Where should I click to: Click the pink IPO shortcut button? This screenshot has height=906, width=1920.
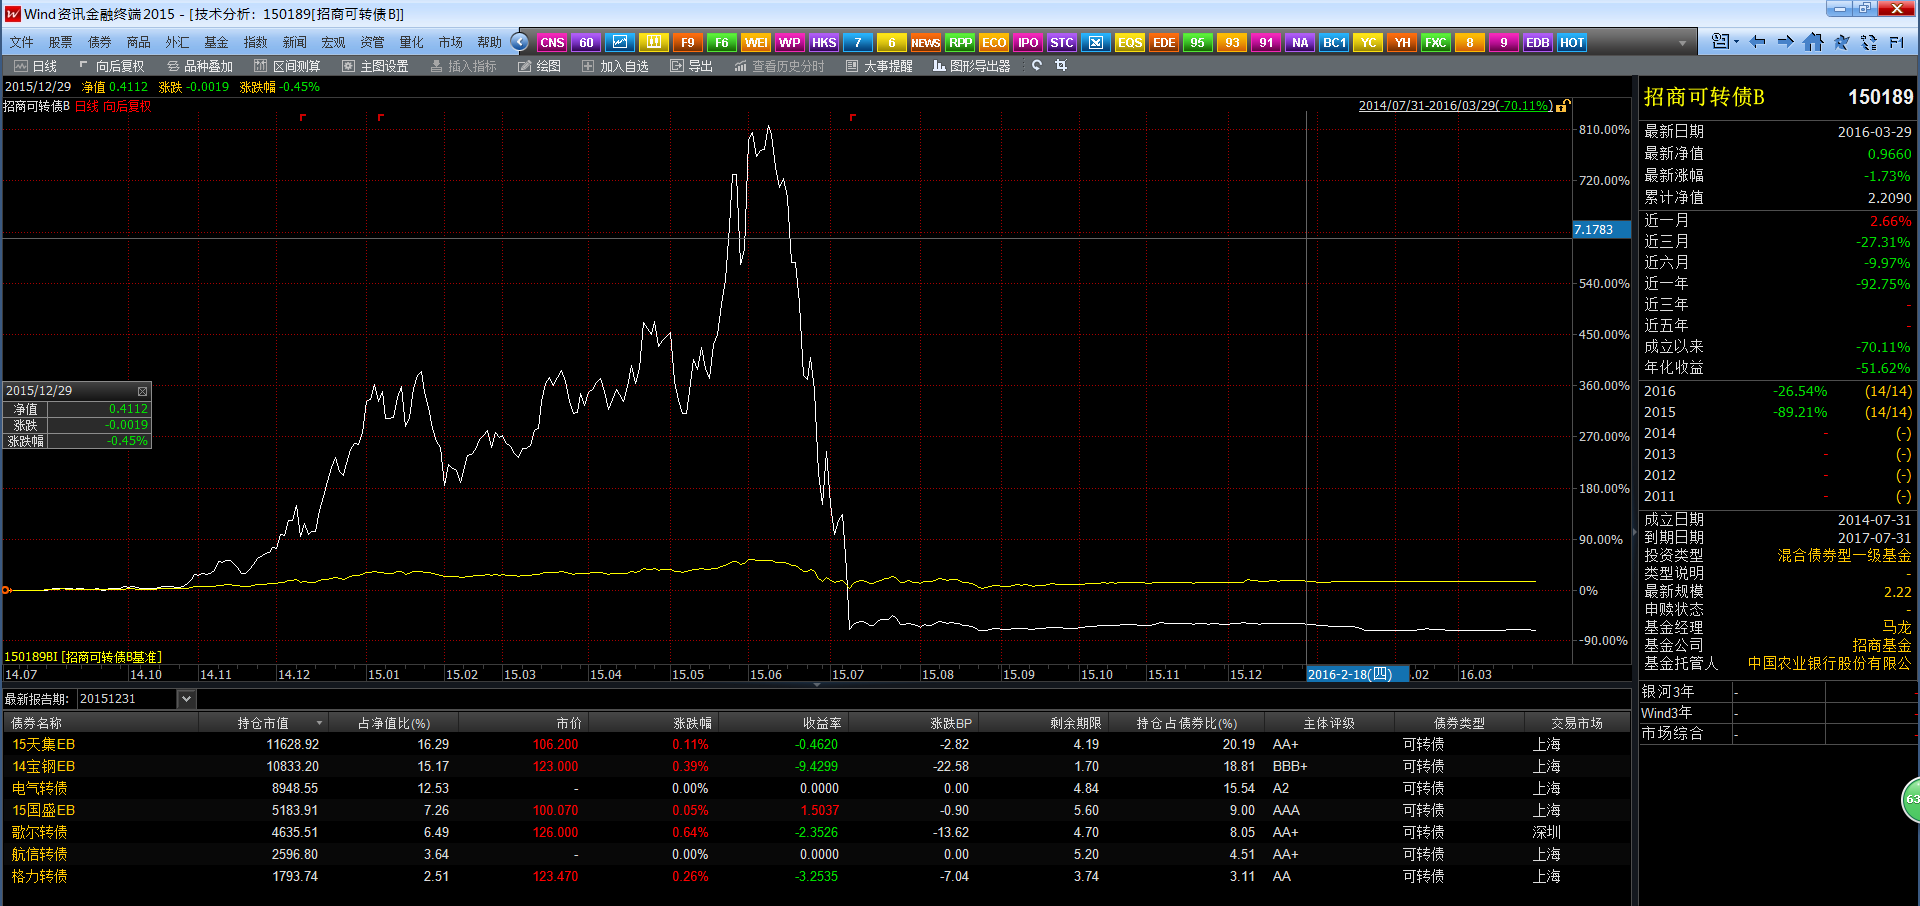pos(1028,43)
